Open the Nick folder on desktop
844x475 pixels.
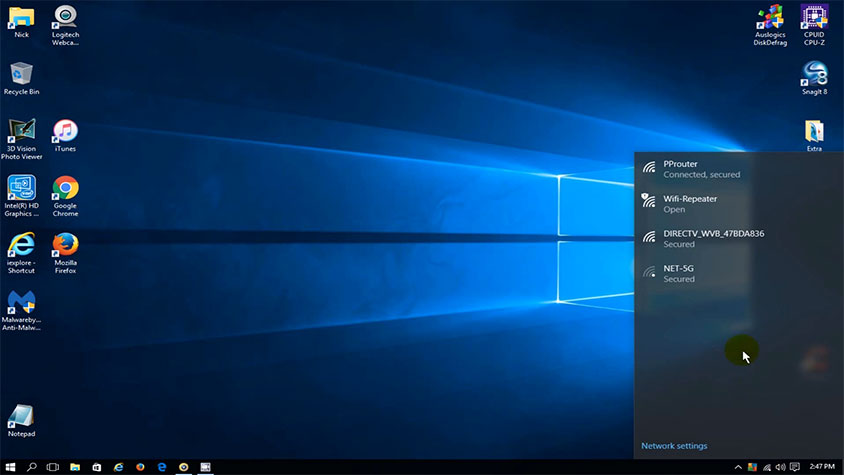click(22, 22)
